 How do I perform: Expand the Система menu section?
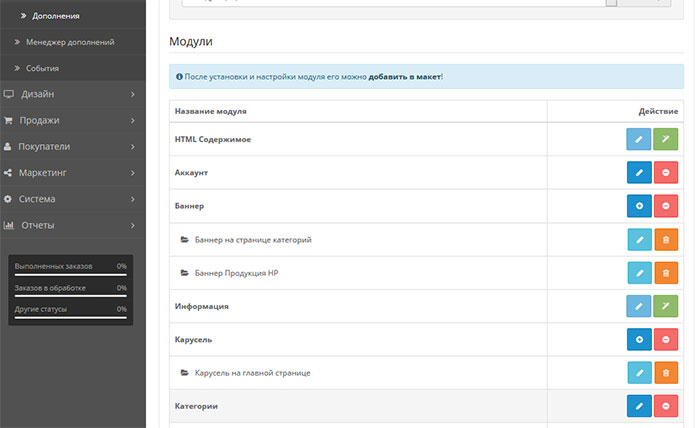click(72, 198)
